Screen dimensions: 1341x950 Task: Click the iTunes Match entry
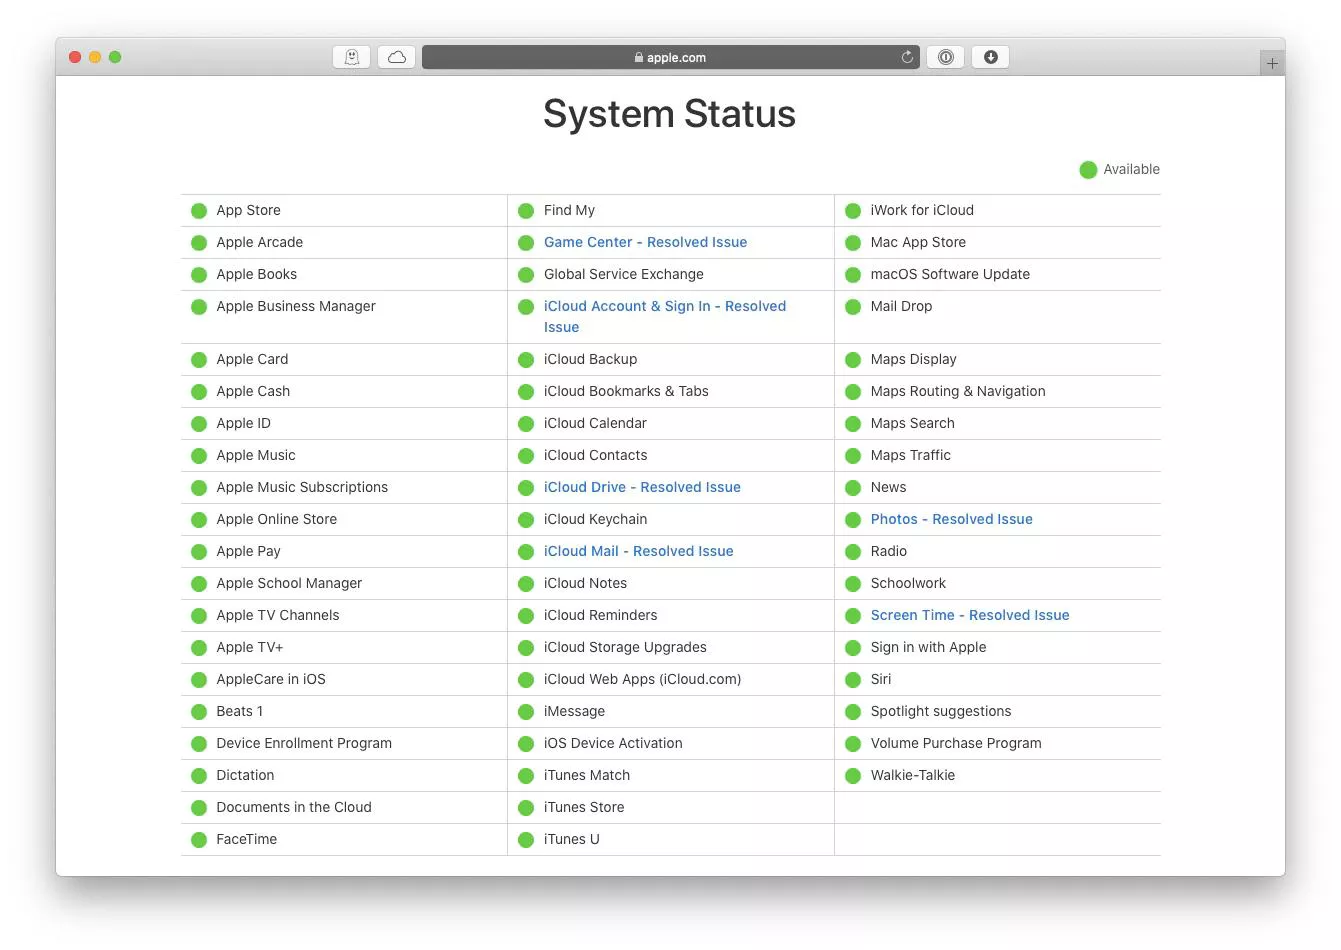587,775
